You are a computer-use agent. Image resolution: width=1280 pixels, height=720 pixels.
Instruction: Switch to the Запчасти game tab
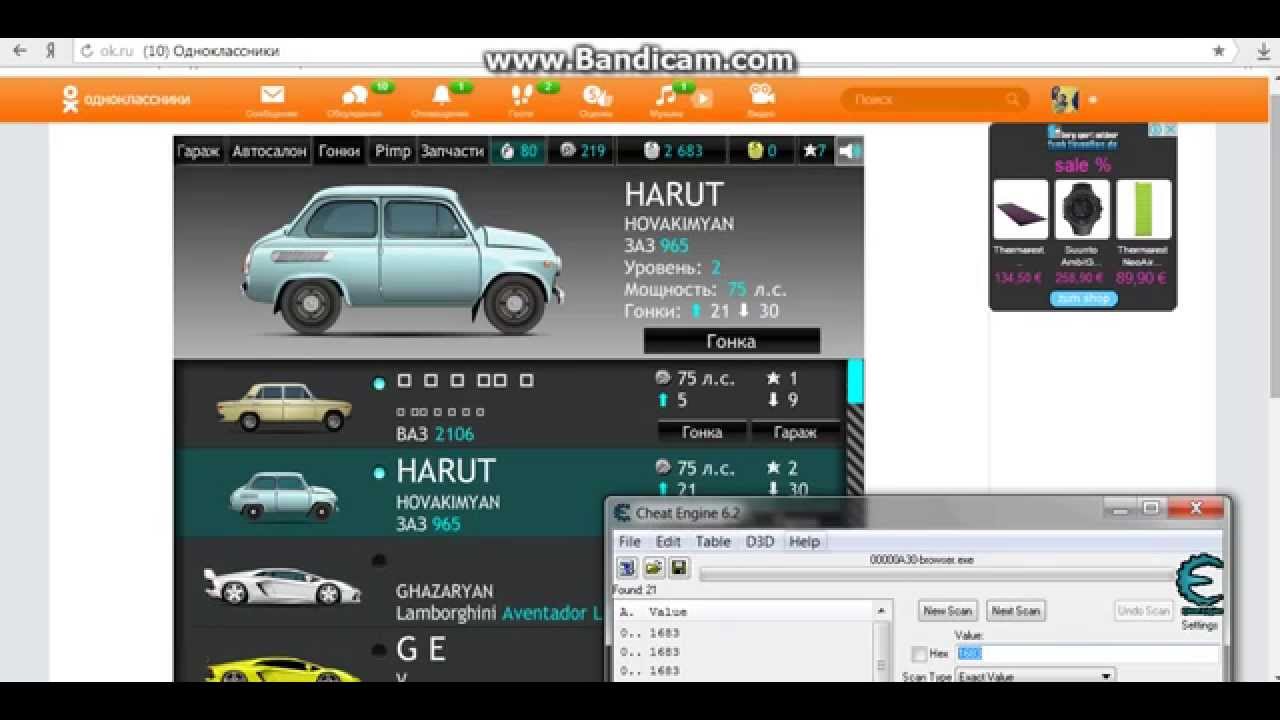tap(452, 151)
